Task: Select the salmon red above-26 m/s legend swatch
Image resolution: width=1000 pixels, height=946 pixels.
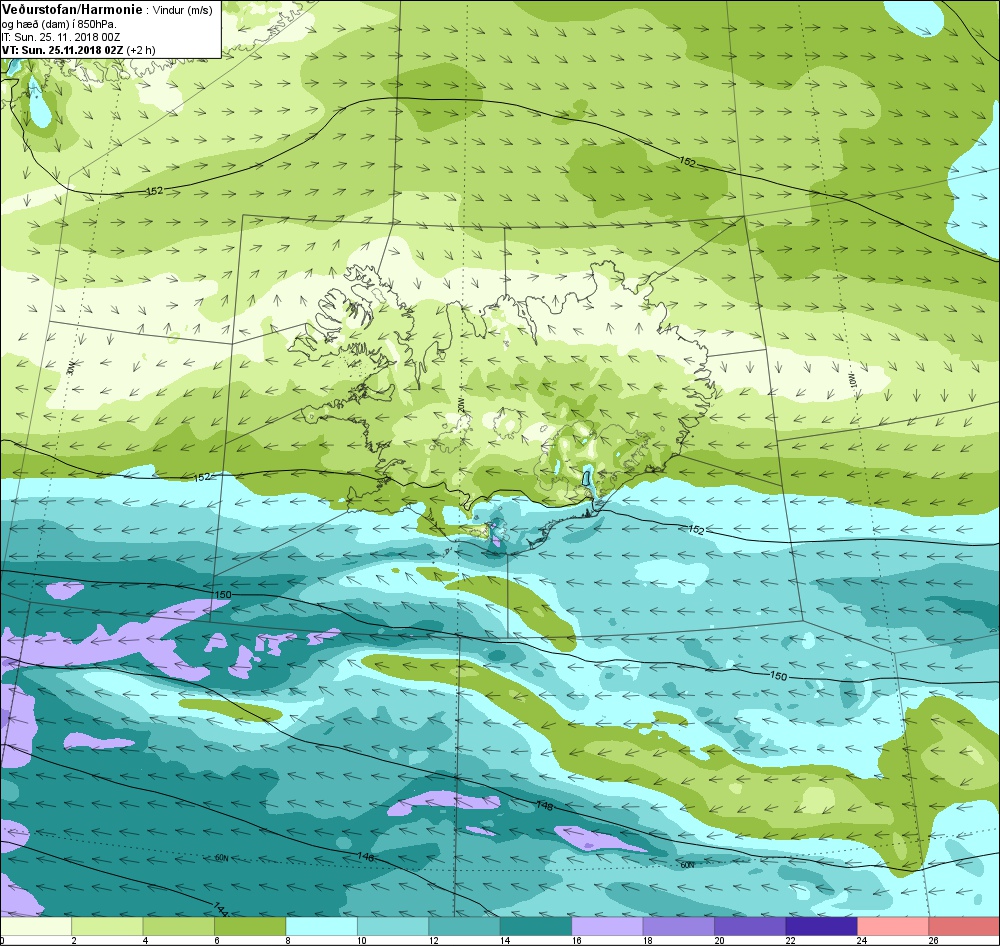Action: pyautogui.click(x=964, y=926)
